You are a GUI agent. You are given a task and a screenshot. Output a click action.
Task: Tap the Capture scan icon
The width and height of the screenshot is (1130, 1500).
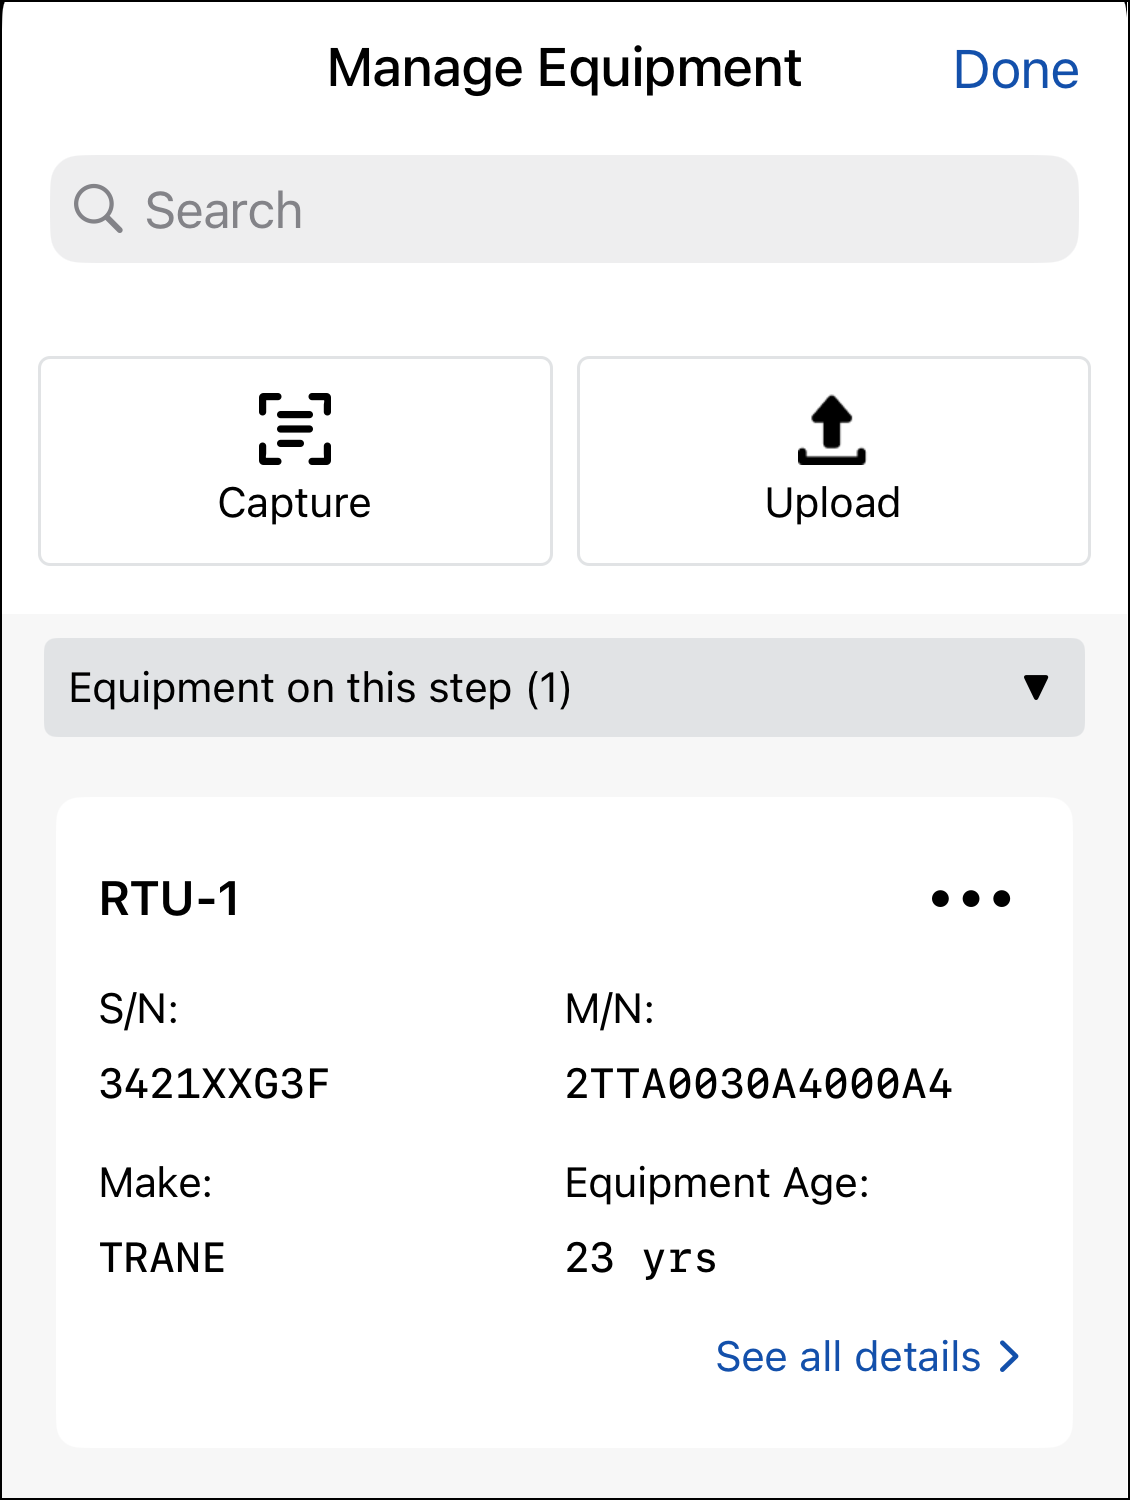[295, 429]
